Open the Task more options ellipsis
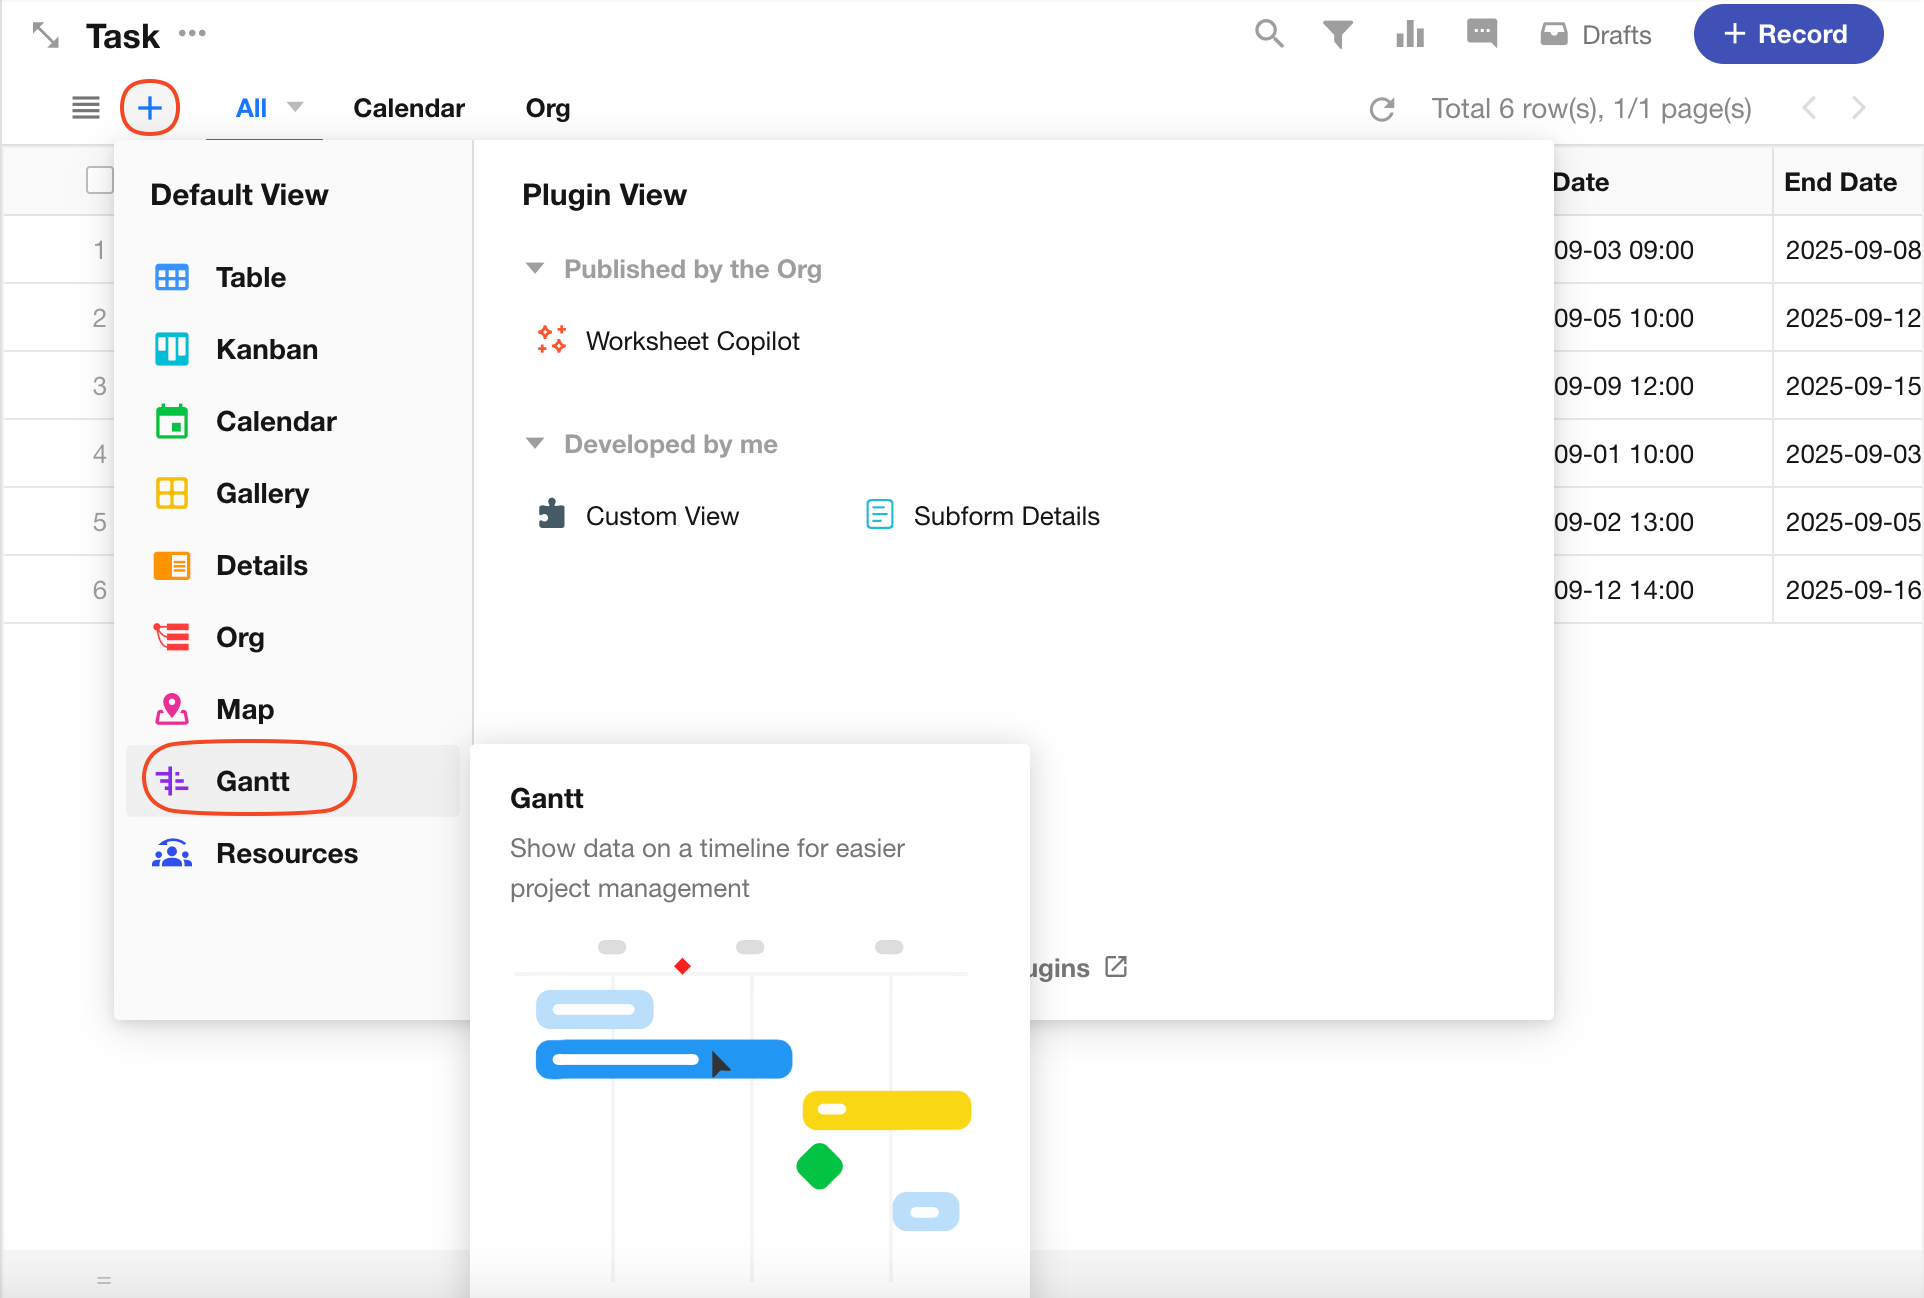1924x1298 pixels. click(x=192, y=34)
